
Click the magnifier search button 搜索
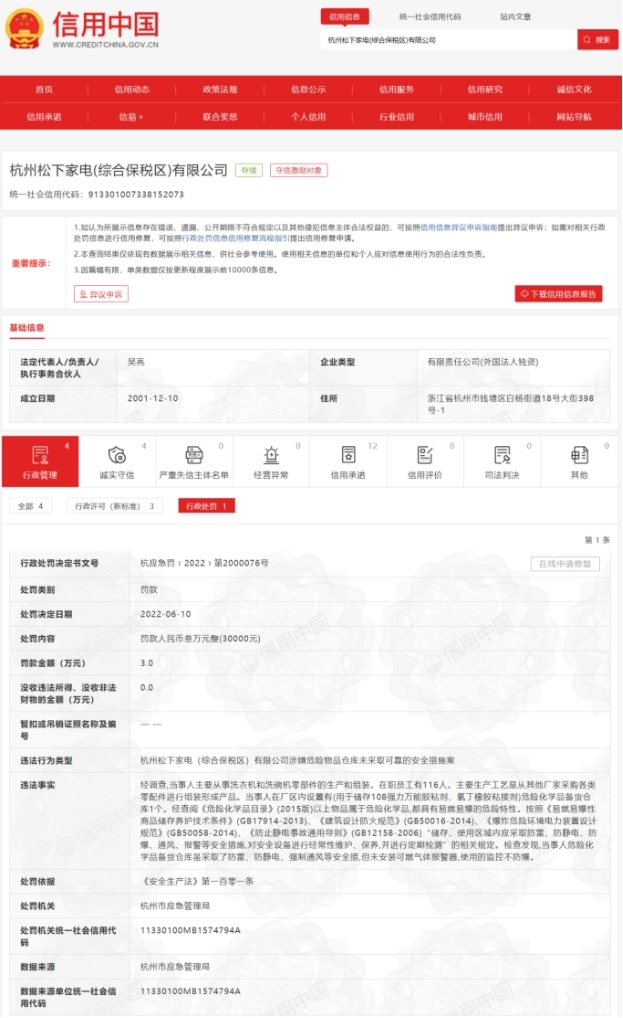(x=597, y=40)
